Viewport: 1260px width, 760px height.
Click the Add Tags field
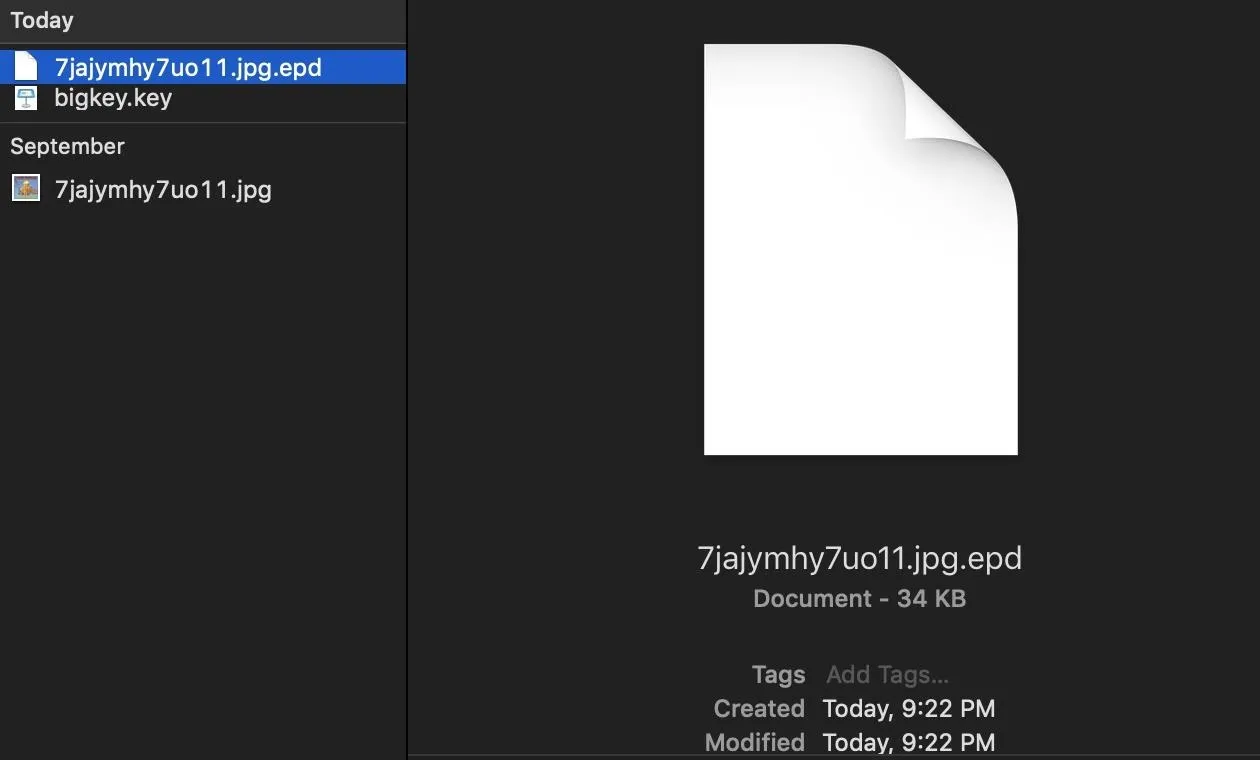pyautogui.click(x=887, y=675)
